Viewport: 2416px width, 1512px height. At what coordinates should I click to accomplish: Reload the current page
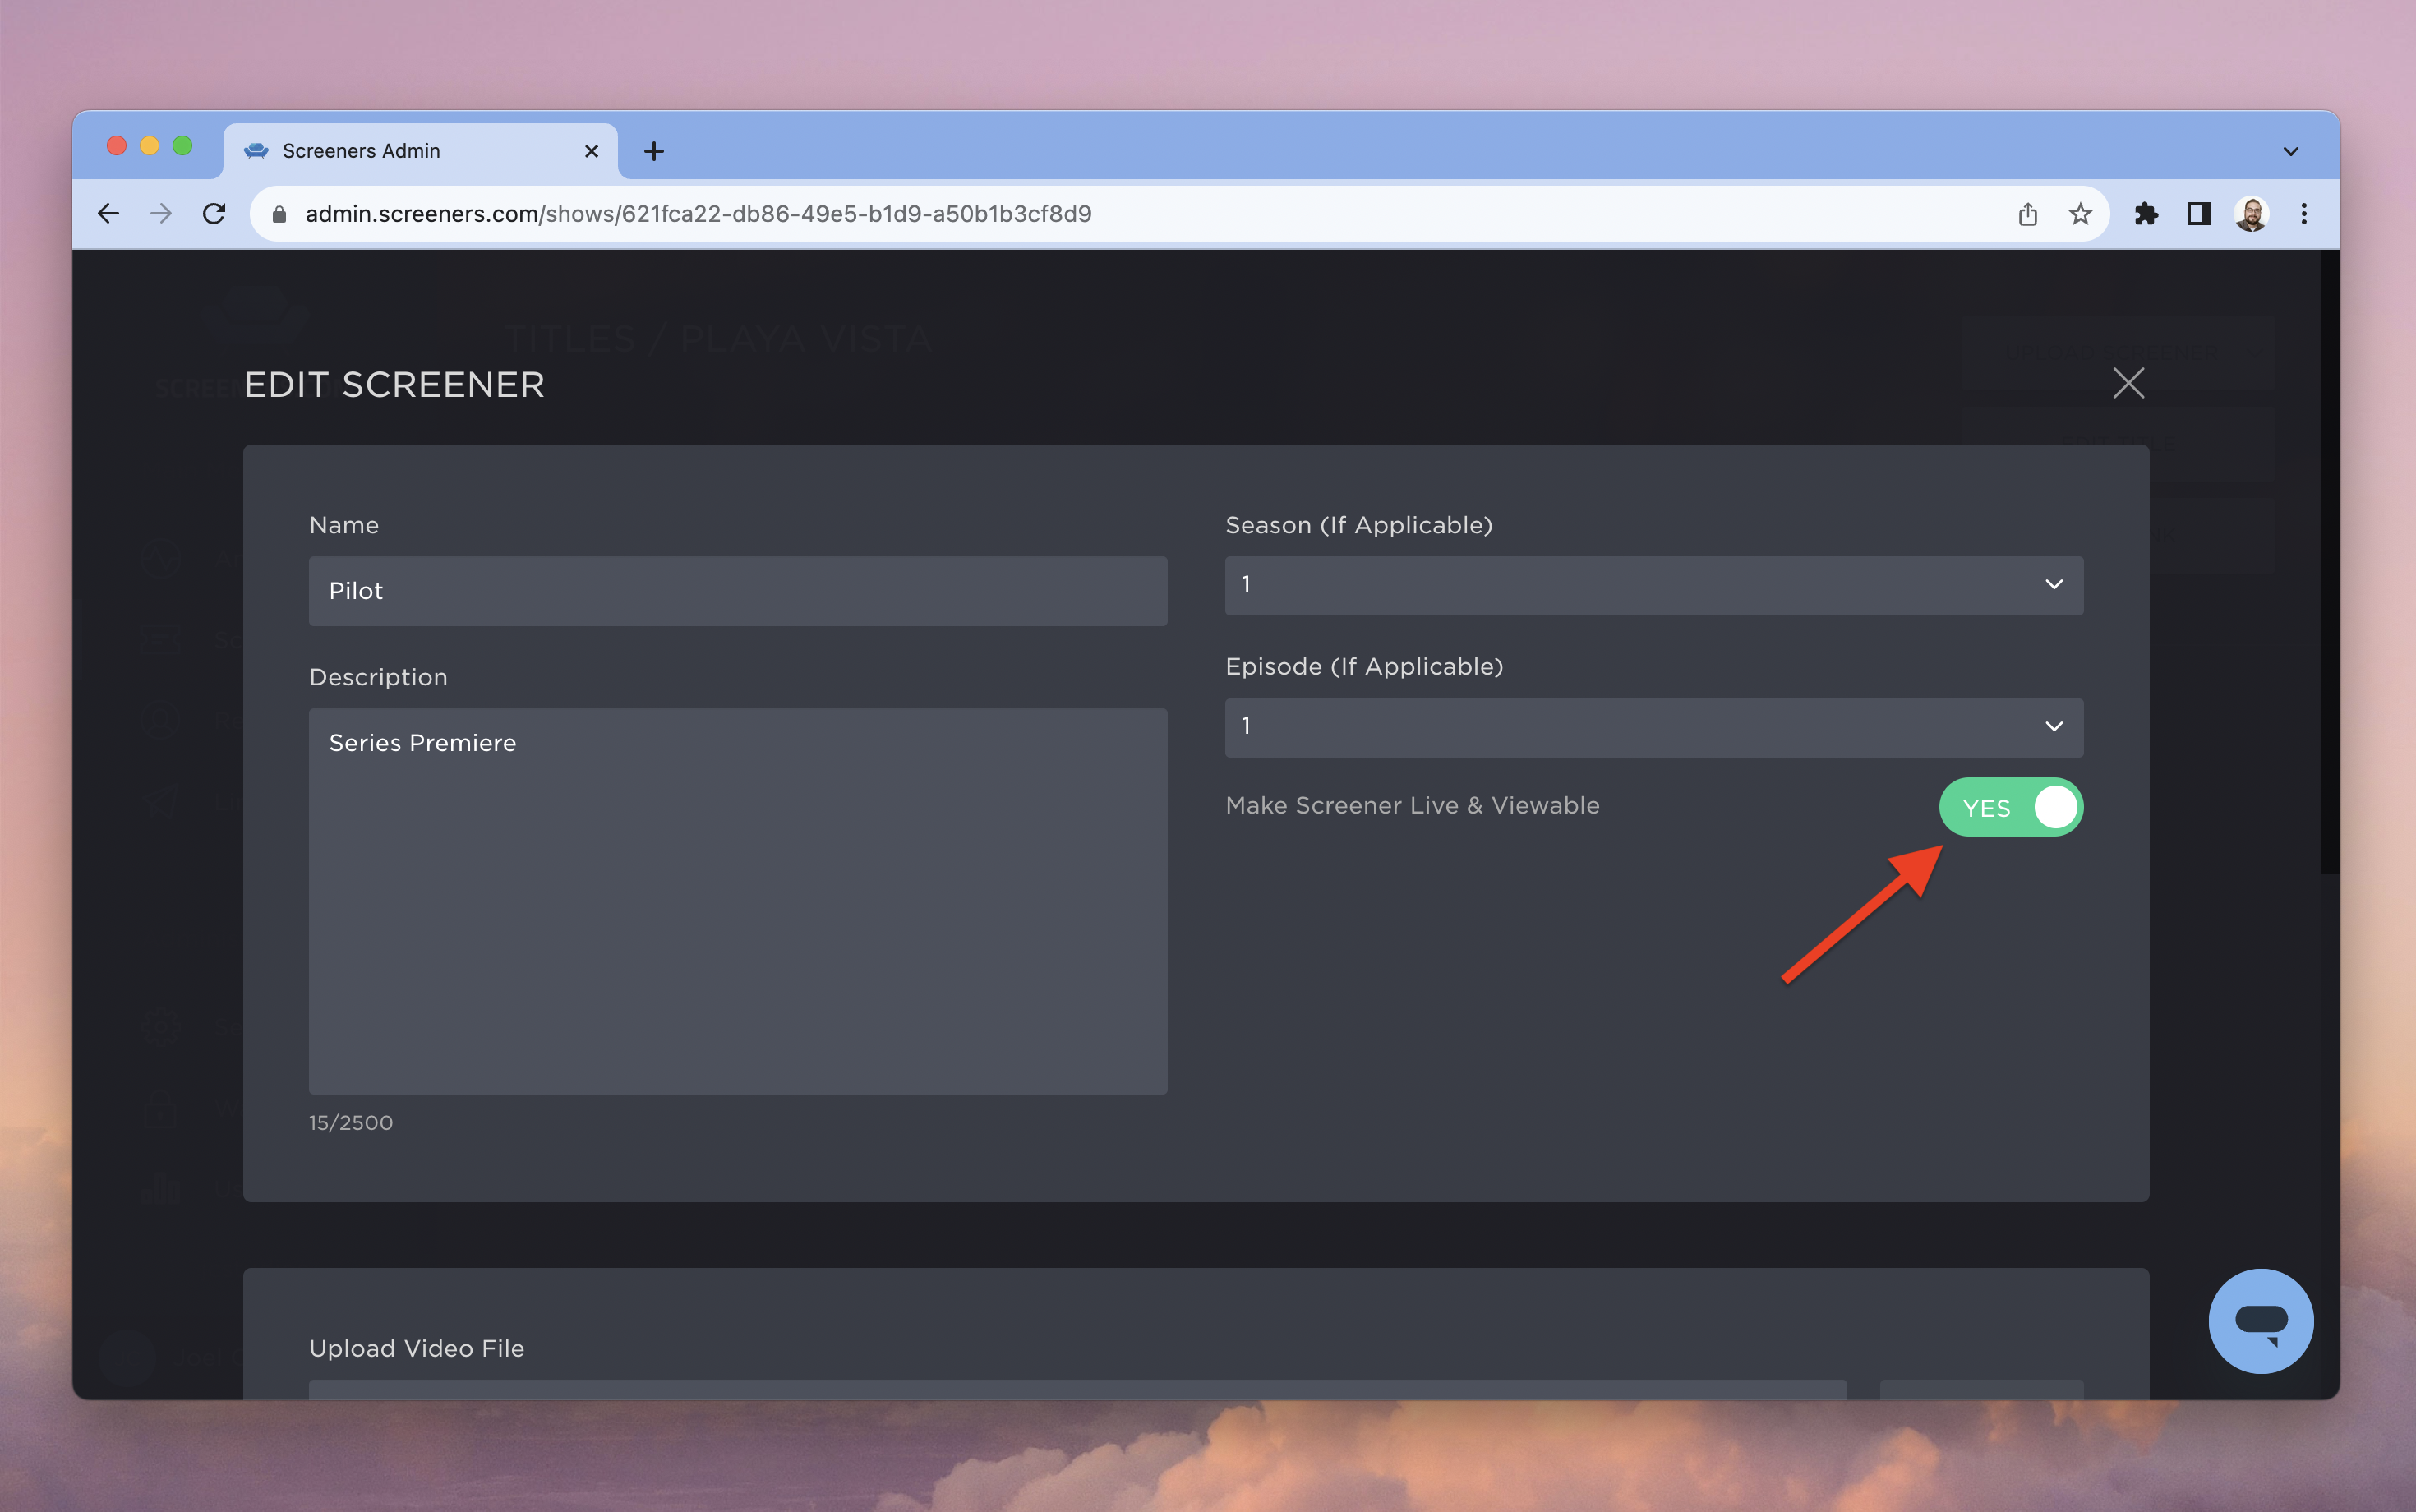pos(214,213)
